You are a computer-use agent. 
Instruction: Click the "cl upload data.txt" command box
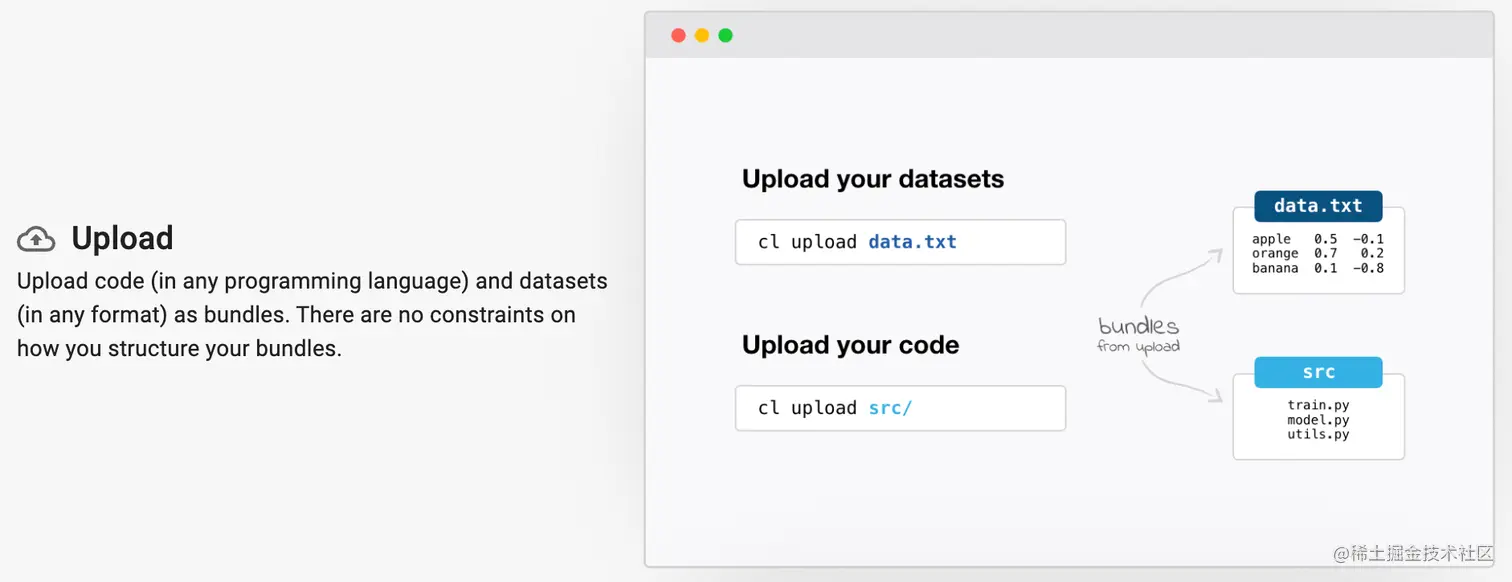coord(900,242)
